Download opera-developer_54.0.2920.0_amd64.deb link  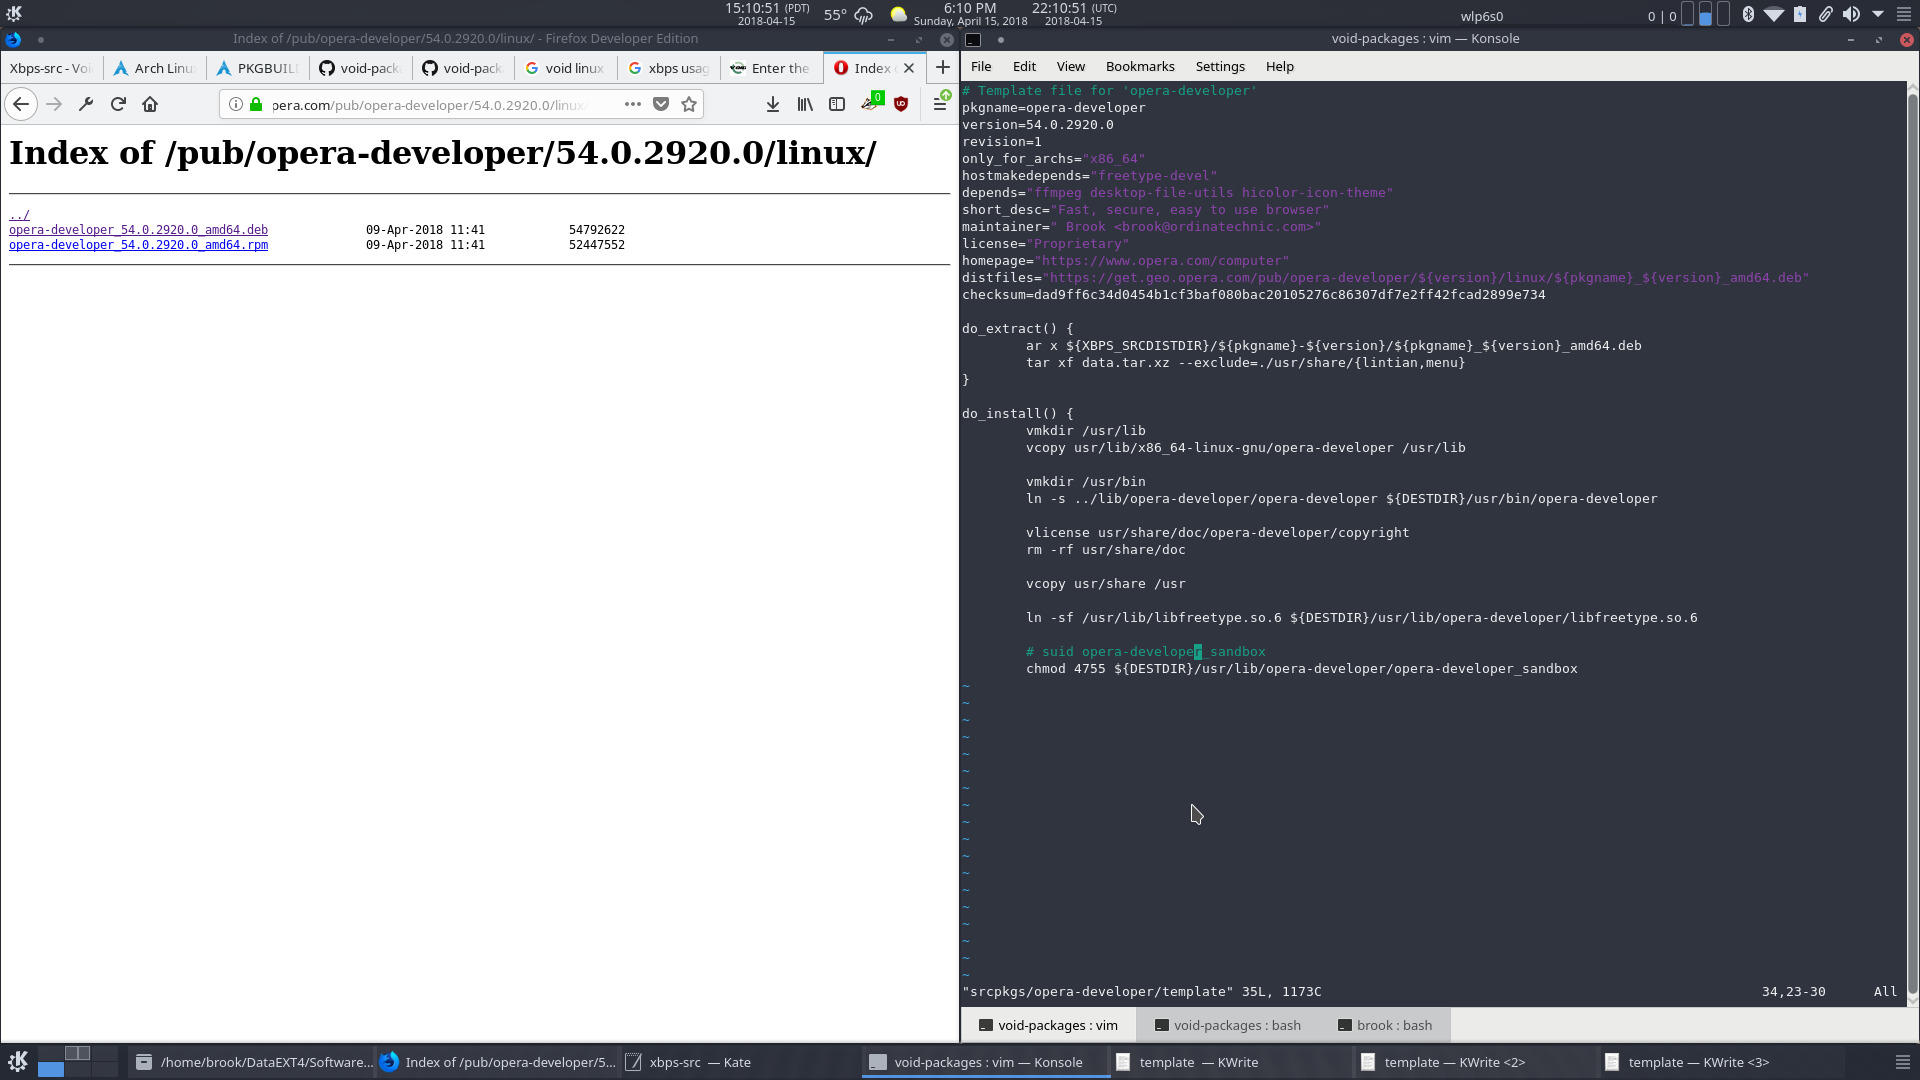tap(138, 230)
